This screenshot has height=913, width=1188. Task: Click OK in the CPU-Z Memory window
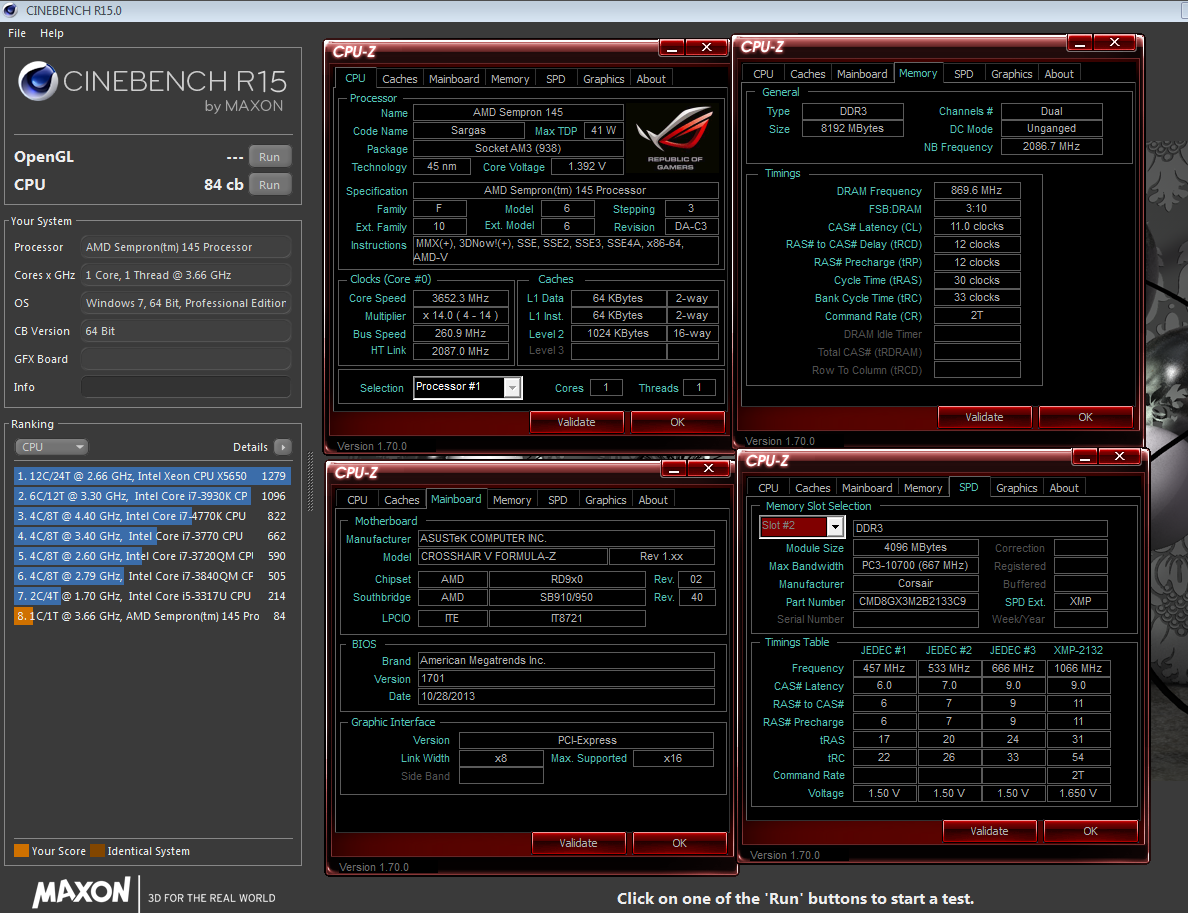pos(1086,417)
